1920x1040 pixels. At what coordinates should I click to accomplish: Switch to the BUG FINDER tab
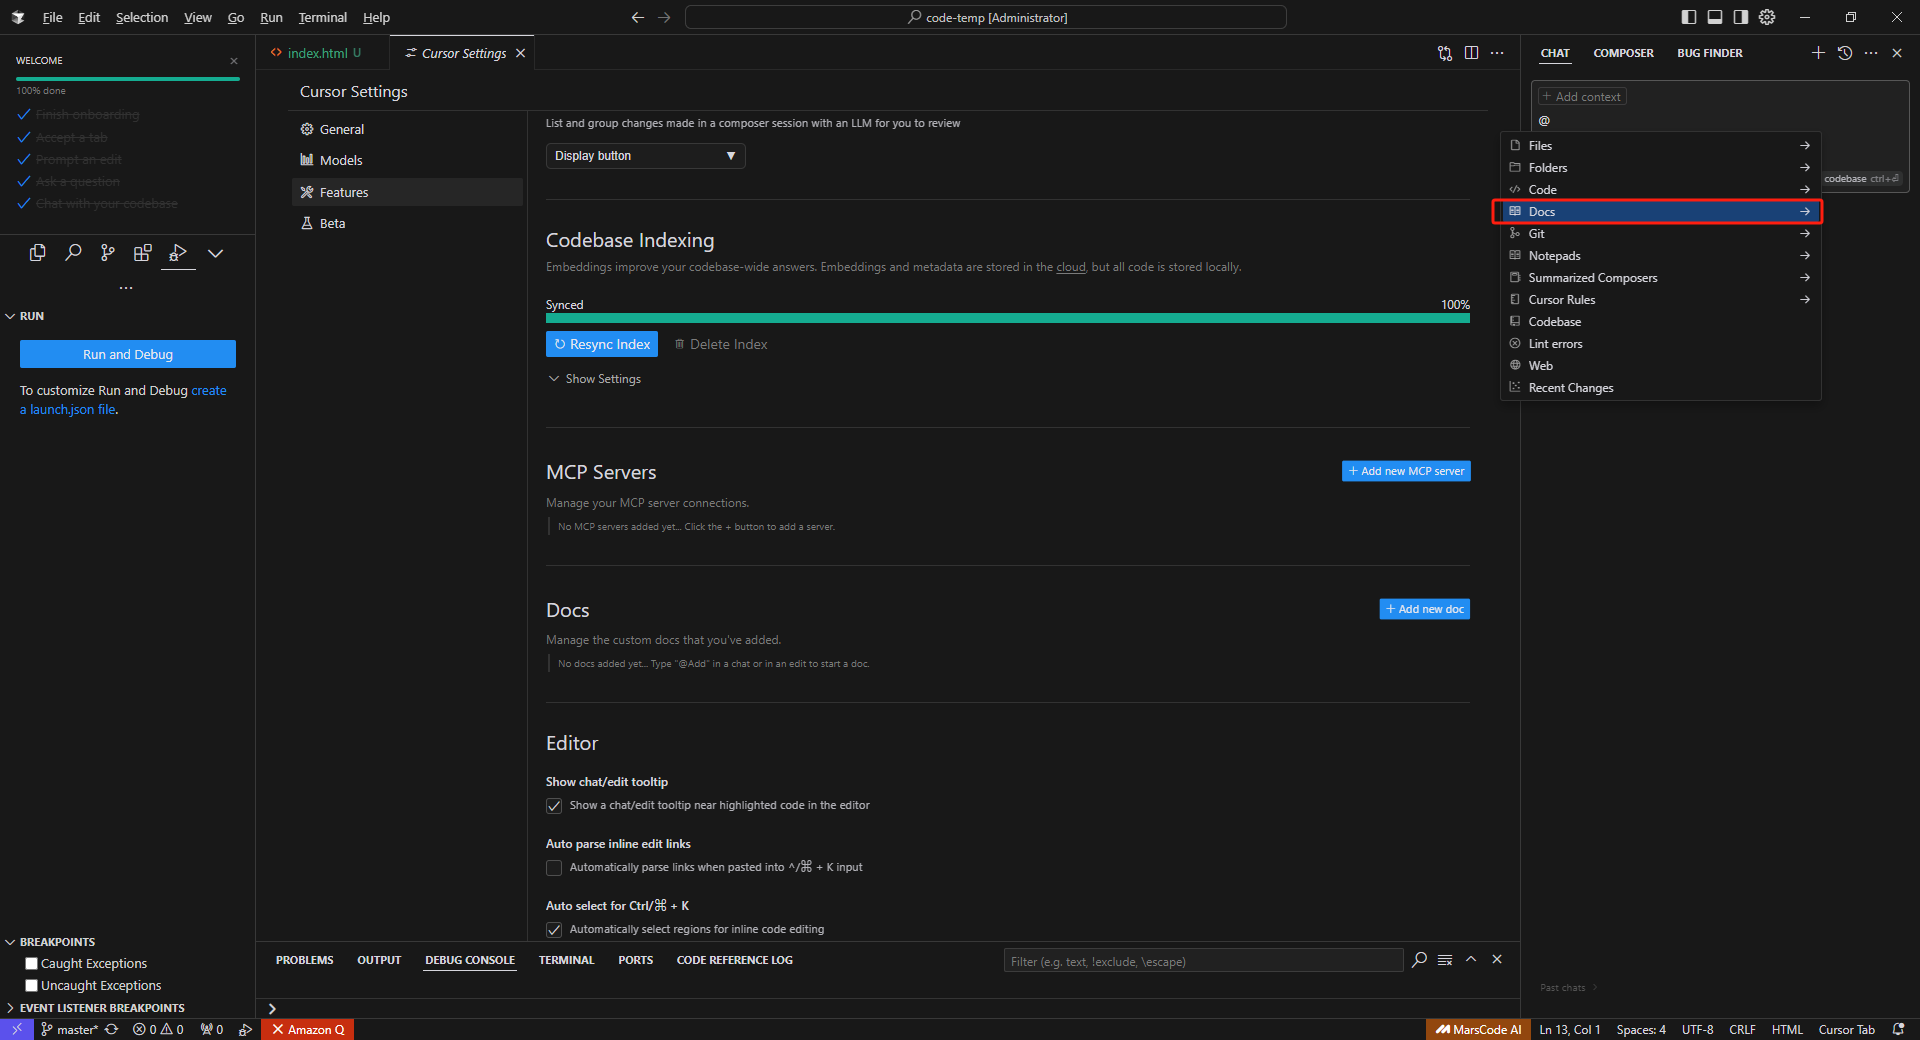click(1709, 53)
